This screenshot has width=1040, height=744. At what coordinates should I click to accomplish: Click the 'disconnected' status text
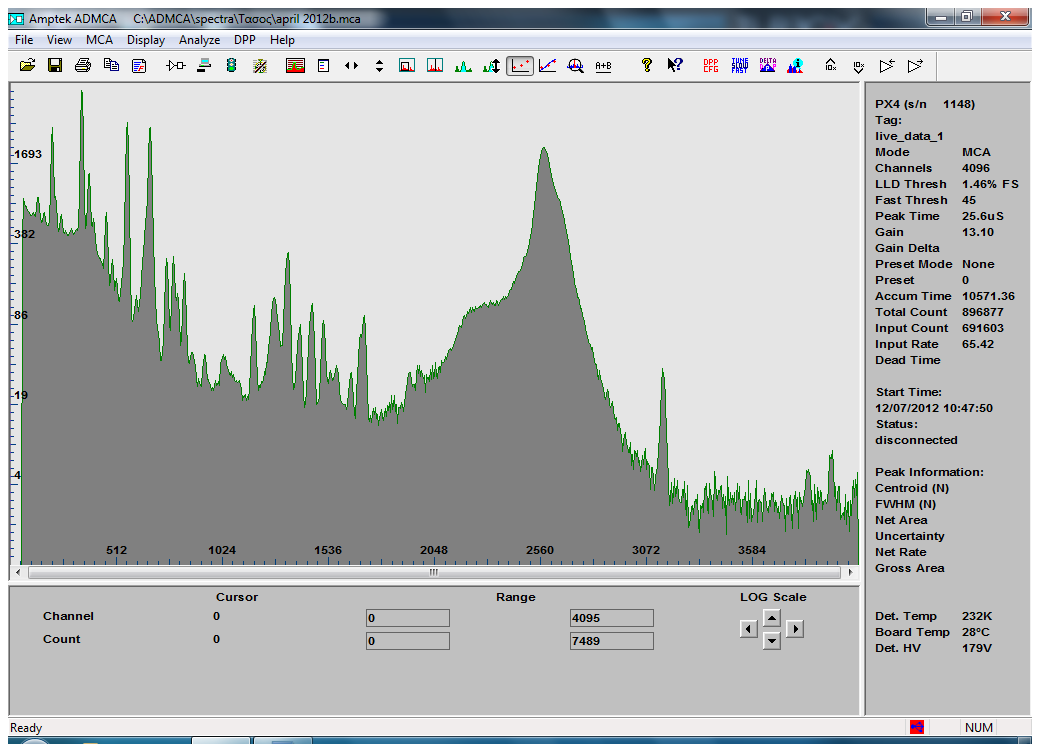click(916, 440)
